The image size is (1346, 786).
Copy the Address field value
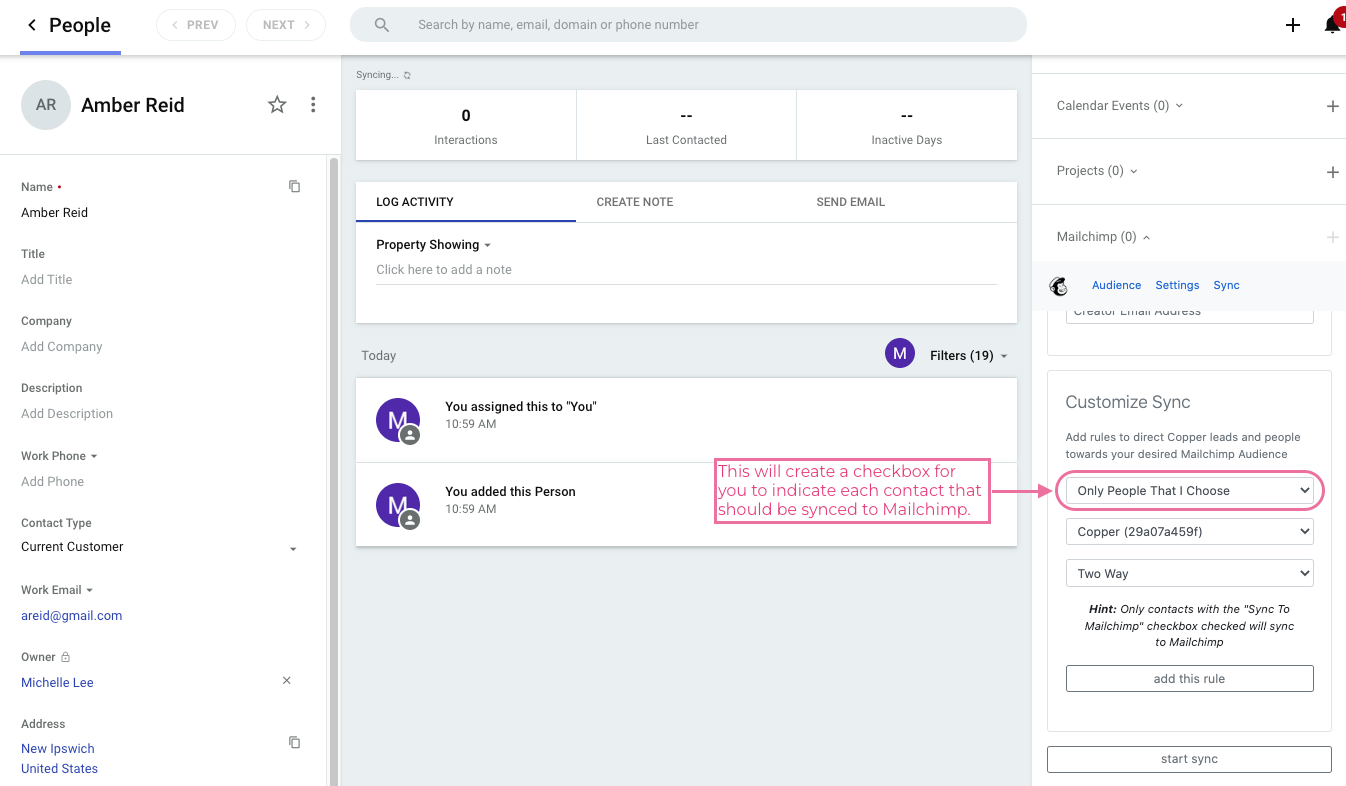pyautogui.click(x=294, y=742)
